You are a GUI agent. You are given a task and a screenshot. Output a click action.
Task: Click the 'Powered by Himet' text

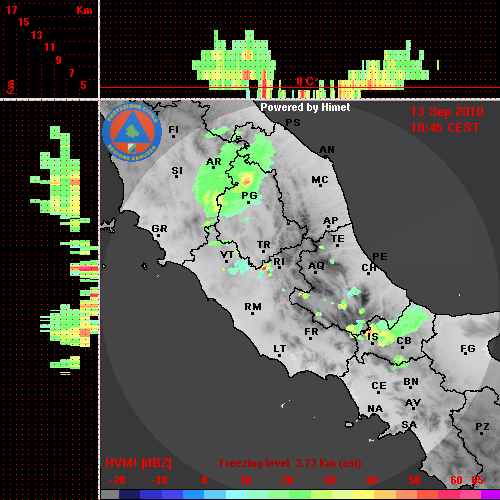click(x=305, y=107)
